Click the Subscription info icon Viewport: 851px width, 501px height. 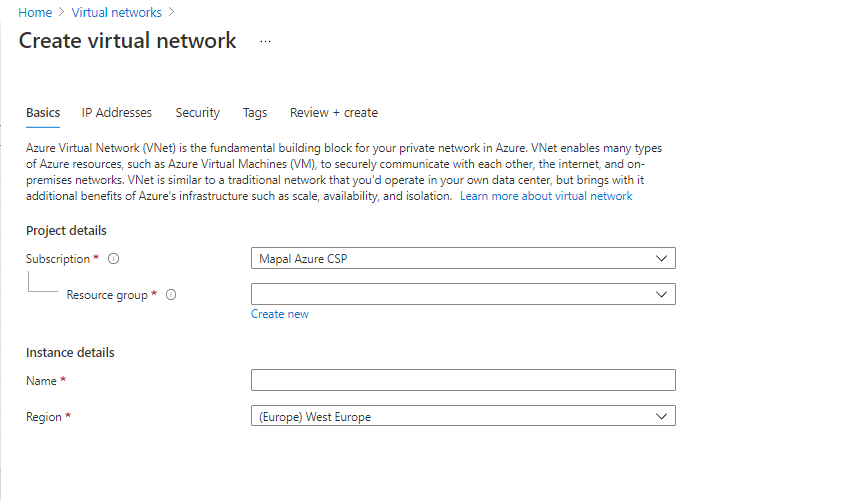[113, 259]
